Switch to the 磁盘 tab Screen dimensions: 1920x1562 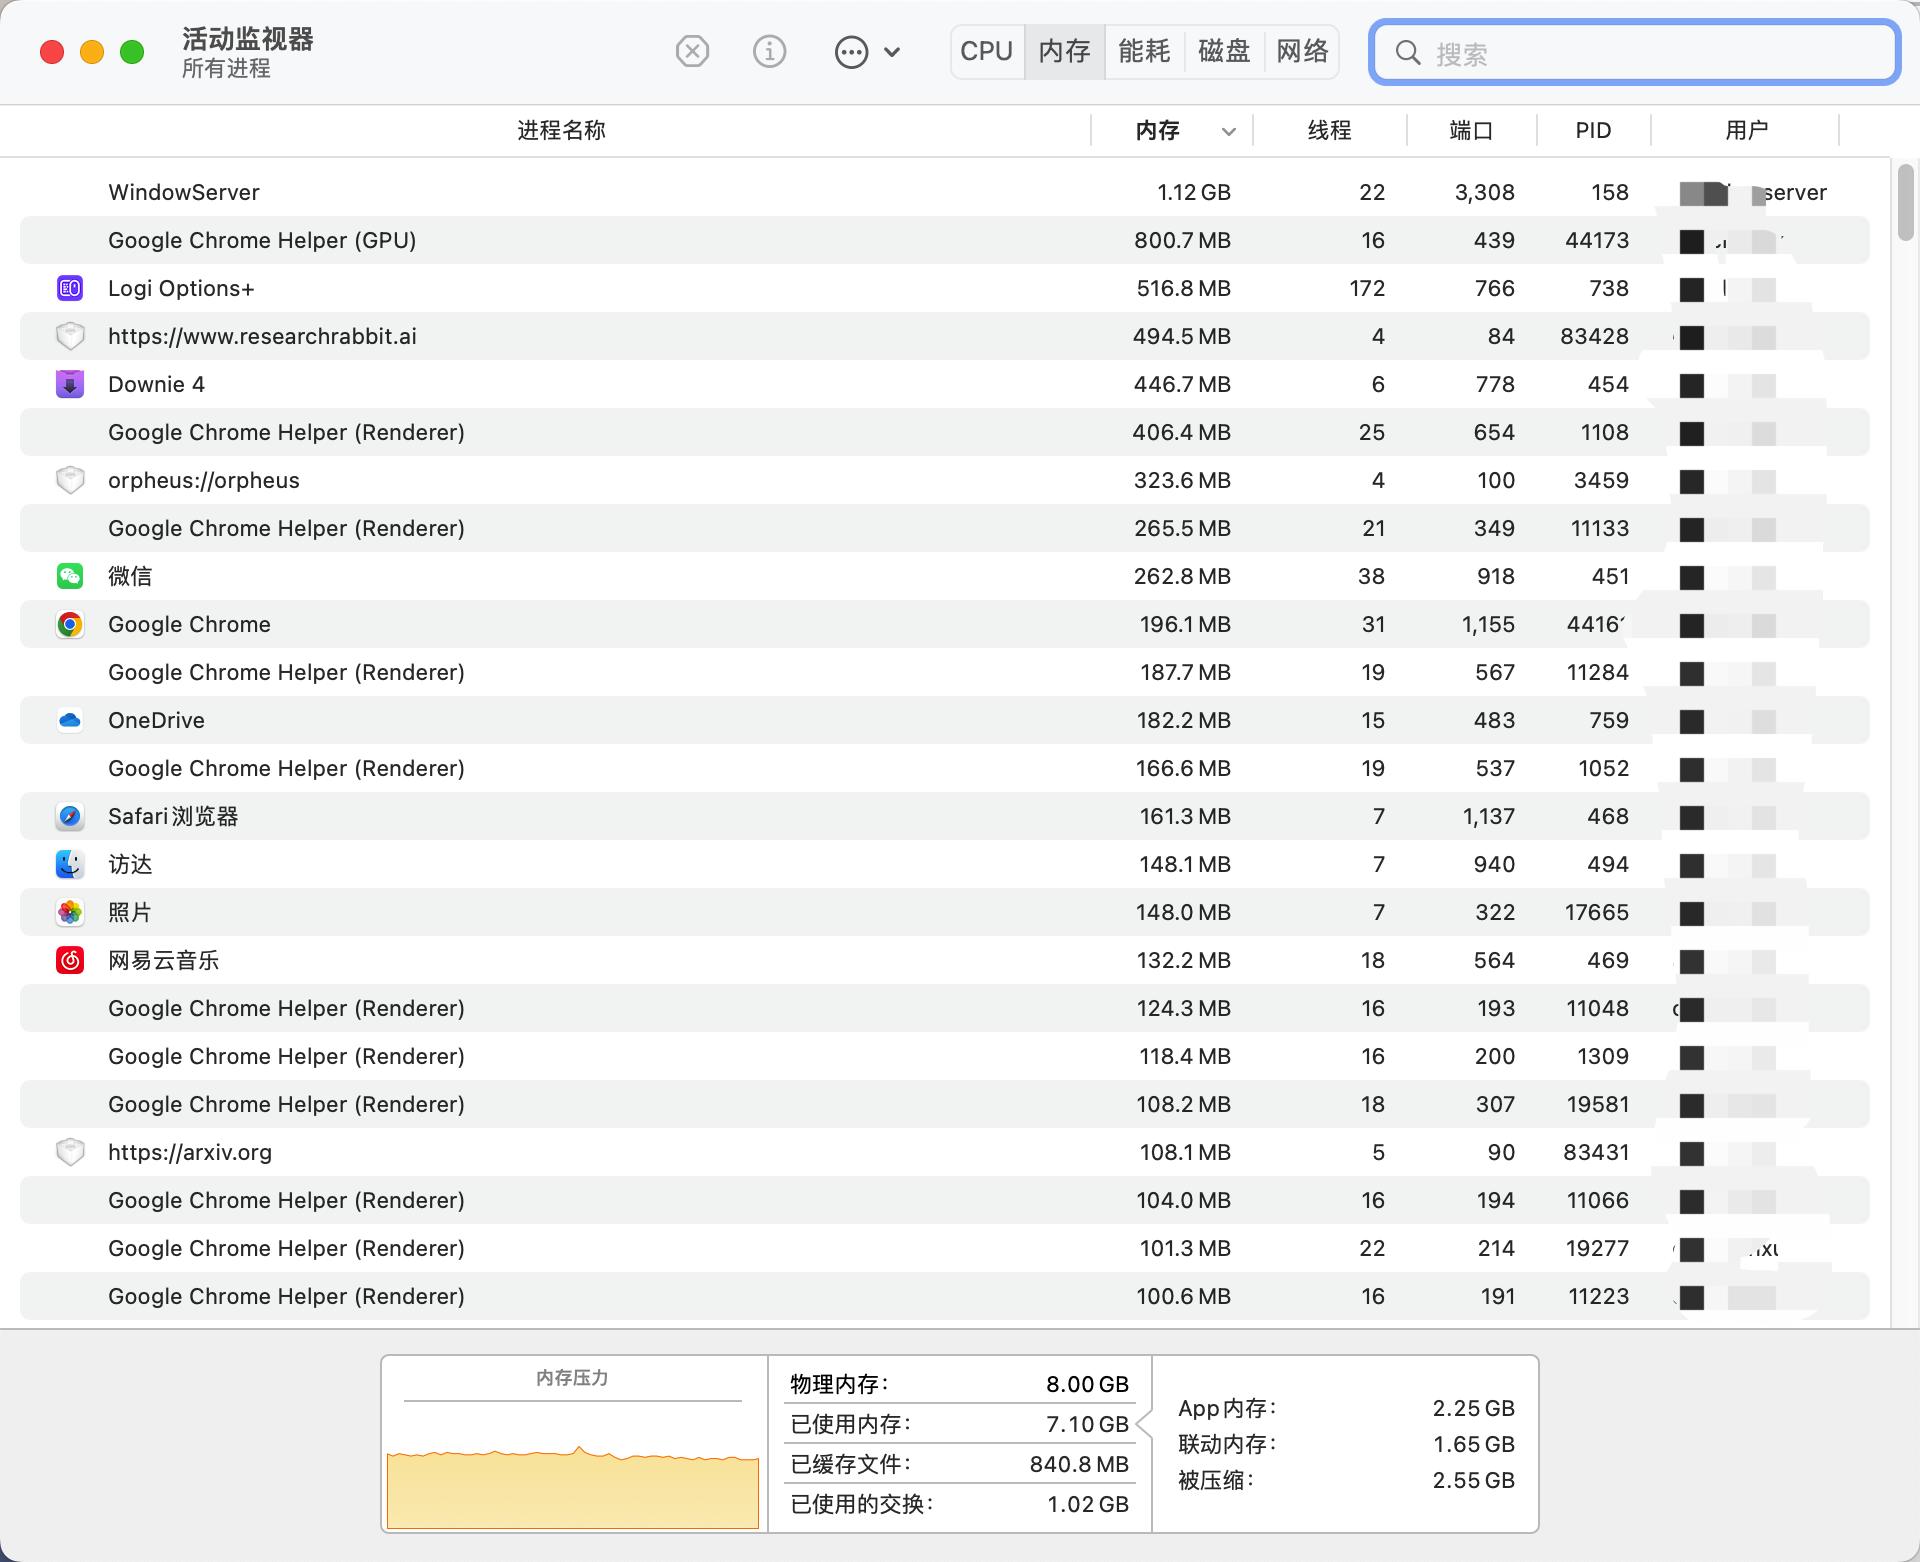tap(1223, 51)
